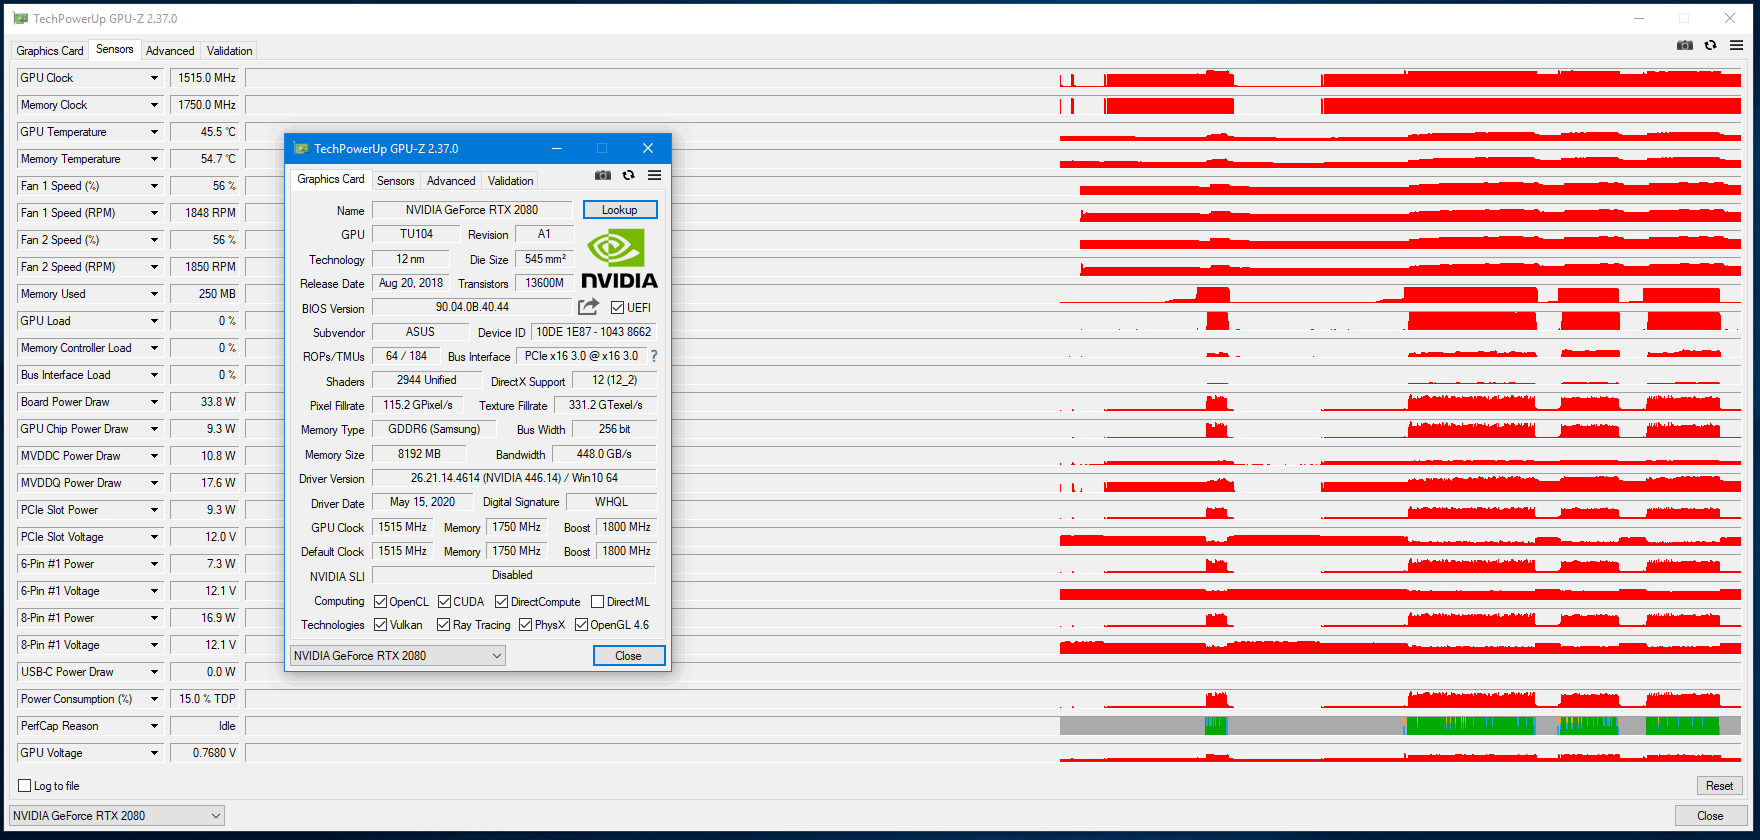This screenshot has width=1760, height=840.
Task: Click GPU-Z app icon in dialog title bar
Action: [300, 148]
